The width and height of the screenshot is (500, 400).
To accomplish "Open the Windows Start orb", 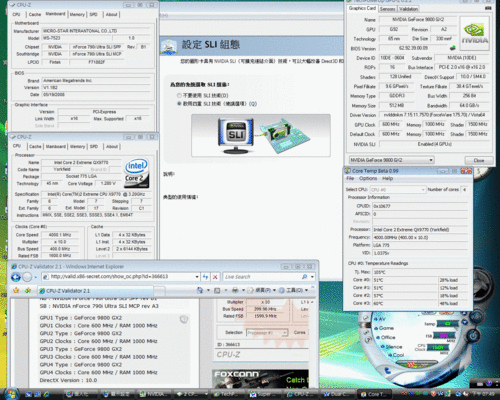I will coord(11,394).
